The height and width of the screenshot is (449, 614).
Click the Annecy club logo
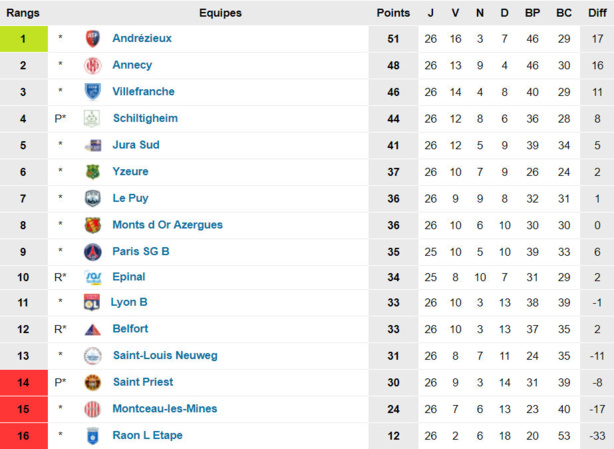(93, 66)
